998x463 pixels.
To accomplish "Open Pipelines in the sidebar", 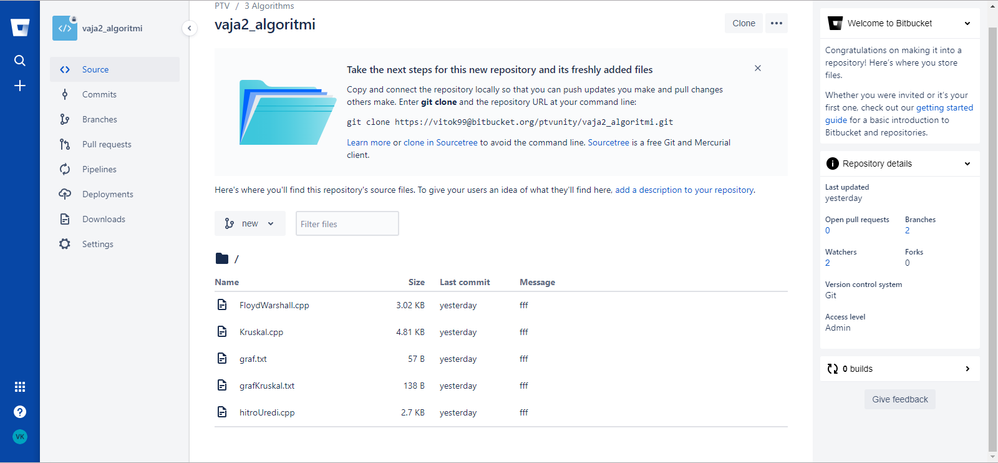I will (x=115, y=169).
